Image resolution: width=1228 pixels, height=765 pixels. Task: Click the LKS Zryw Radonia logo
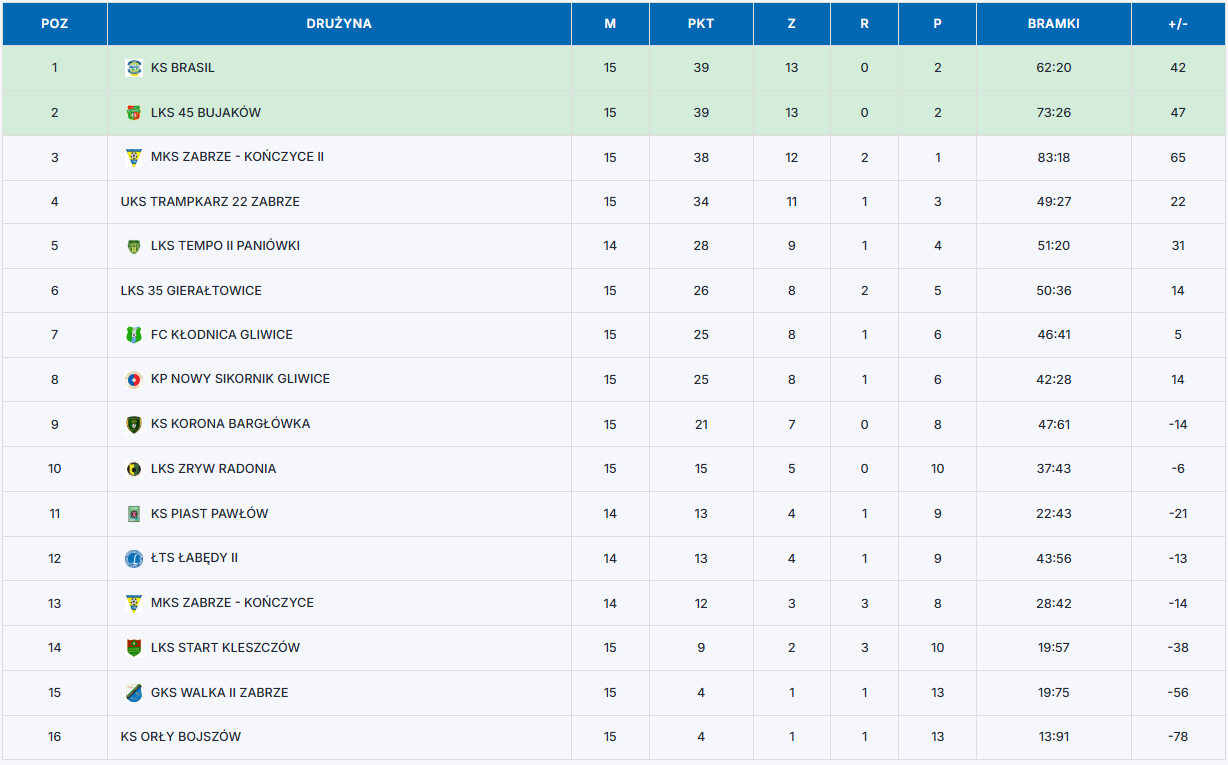click(133, 469)
